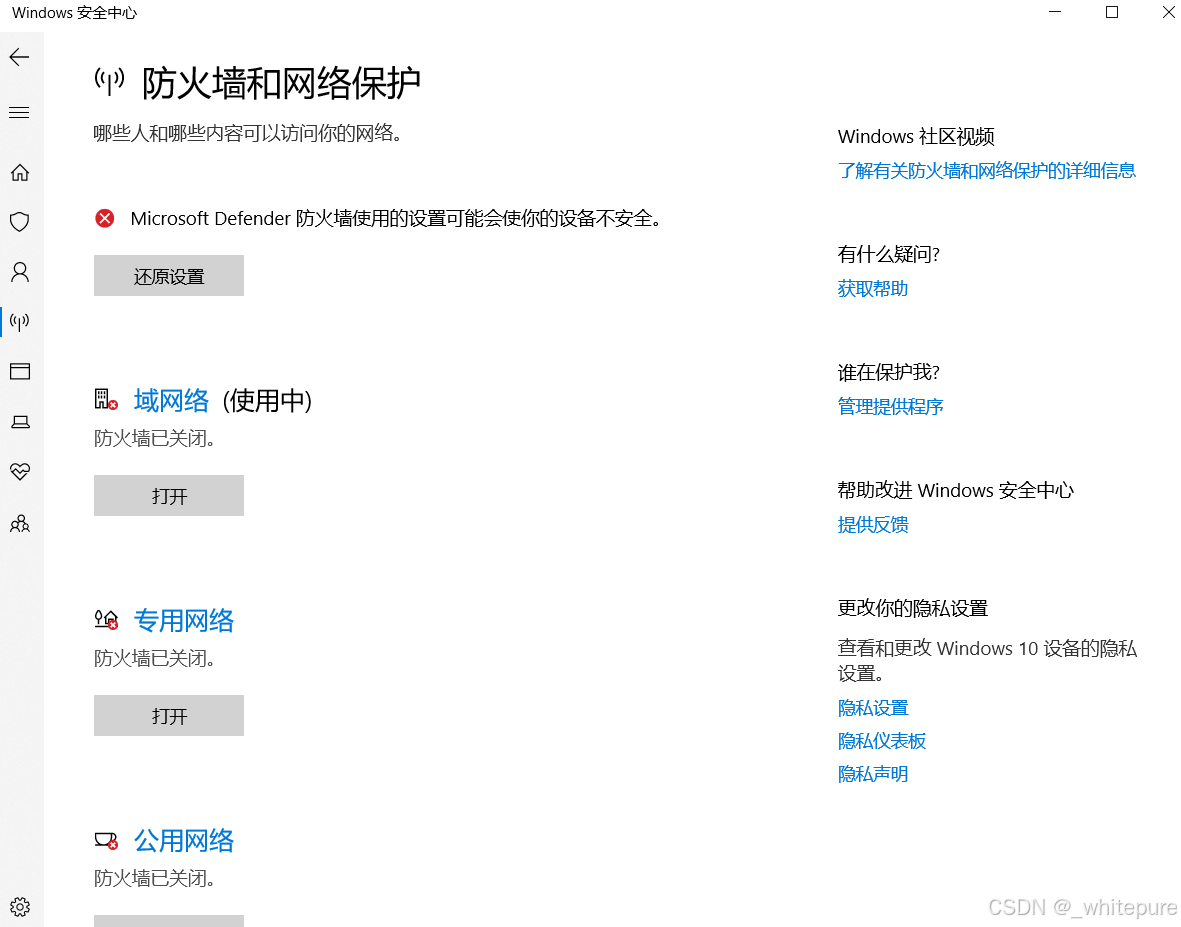Viewport: 1181px width, 927px height.
Task: Click the Windows 安全中心 window title
Action: click(x=75, y=13)
